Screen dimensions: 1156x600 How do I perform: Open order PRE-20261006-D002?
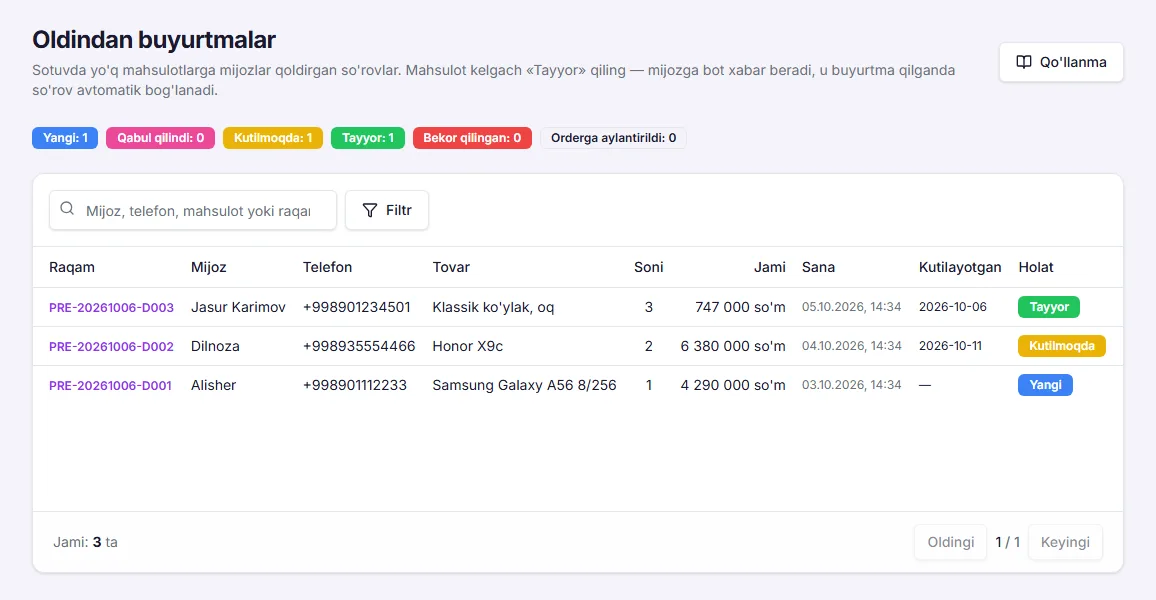tap(111, 346)
